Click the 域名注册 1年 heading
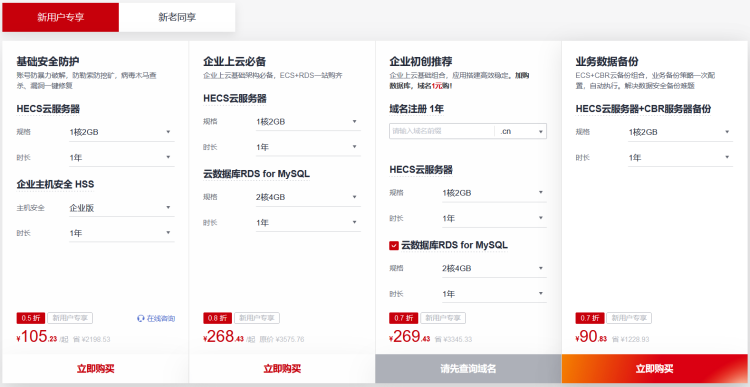The width and height of the screenshot is (750, 387). [x=417, y=109]
